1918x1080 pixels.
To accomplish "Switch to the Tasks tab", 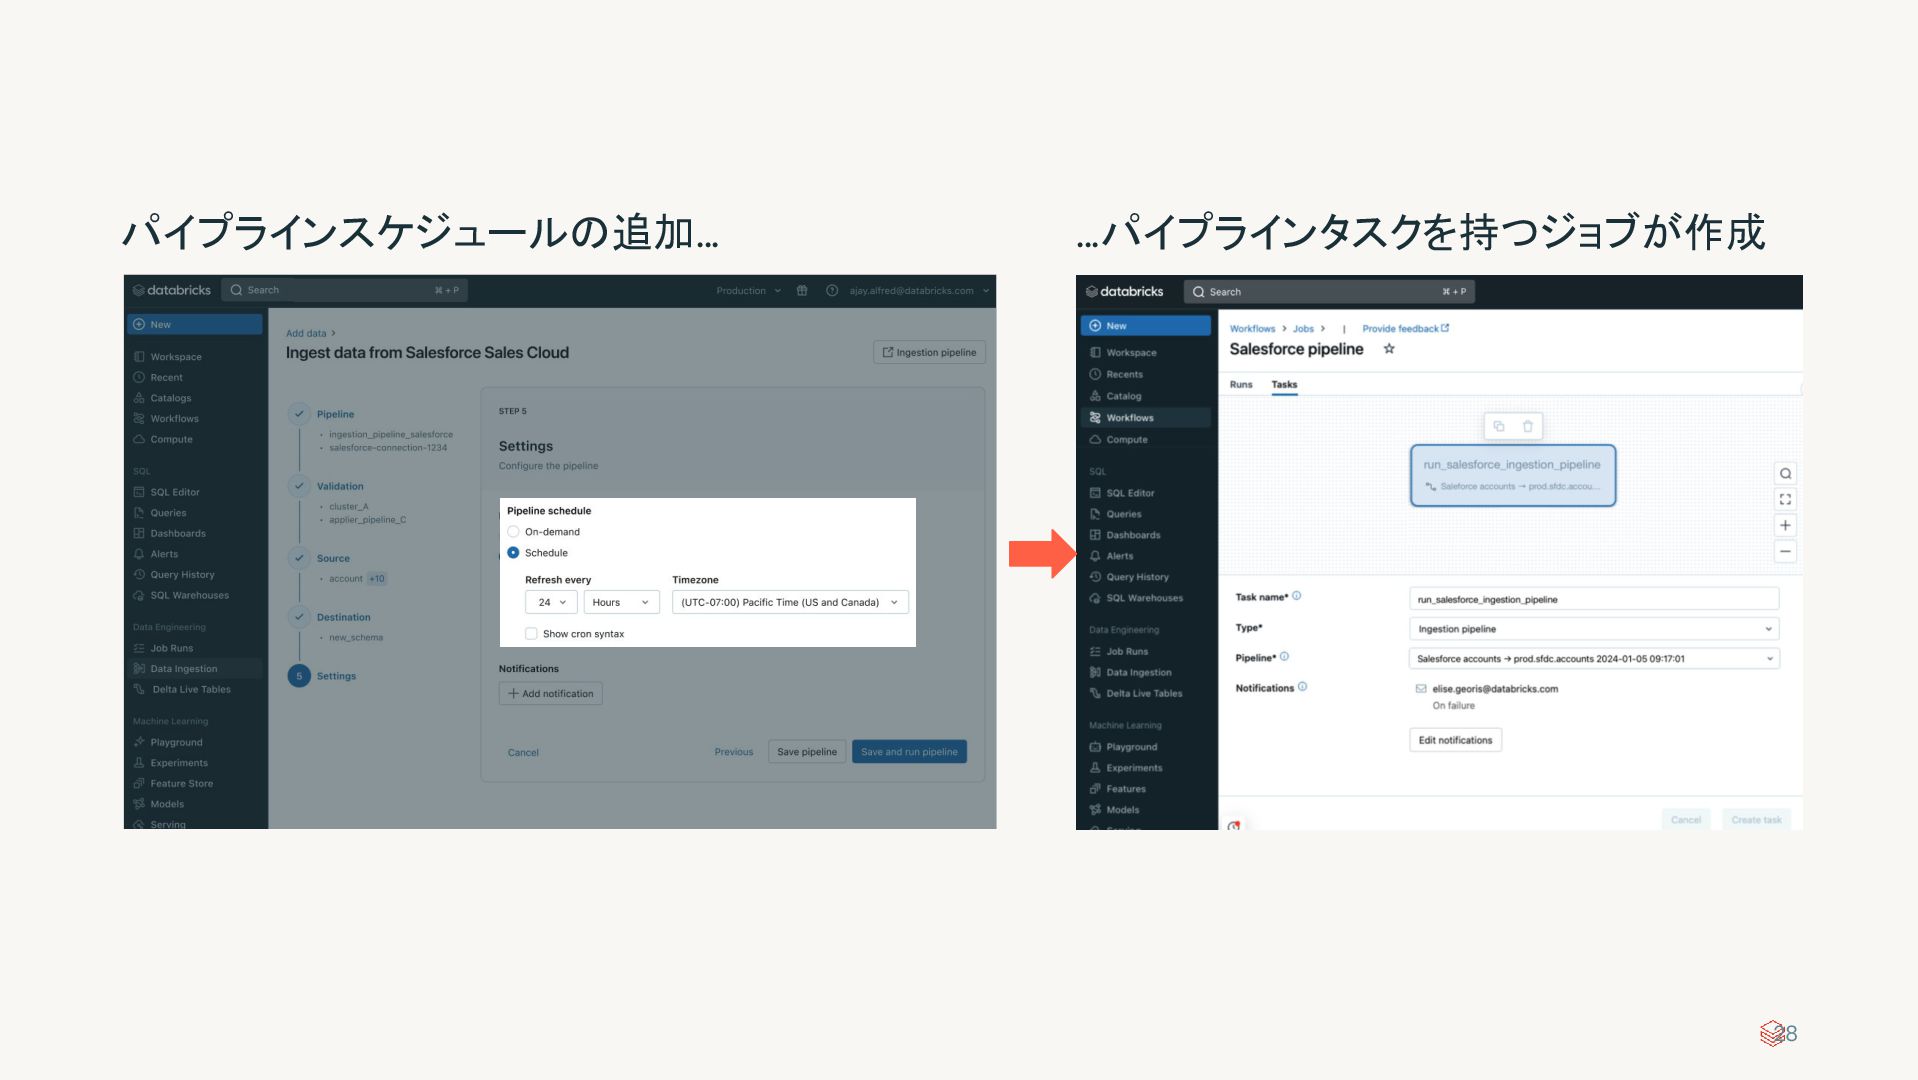I will point(1284,385).
